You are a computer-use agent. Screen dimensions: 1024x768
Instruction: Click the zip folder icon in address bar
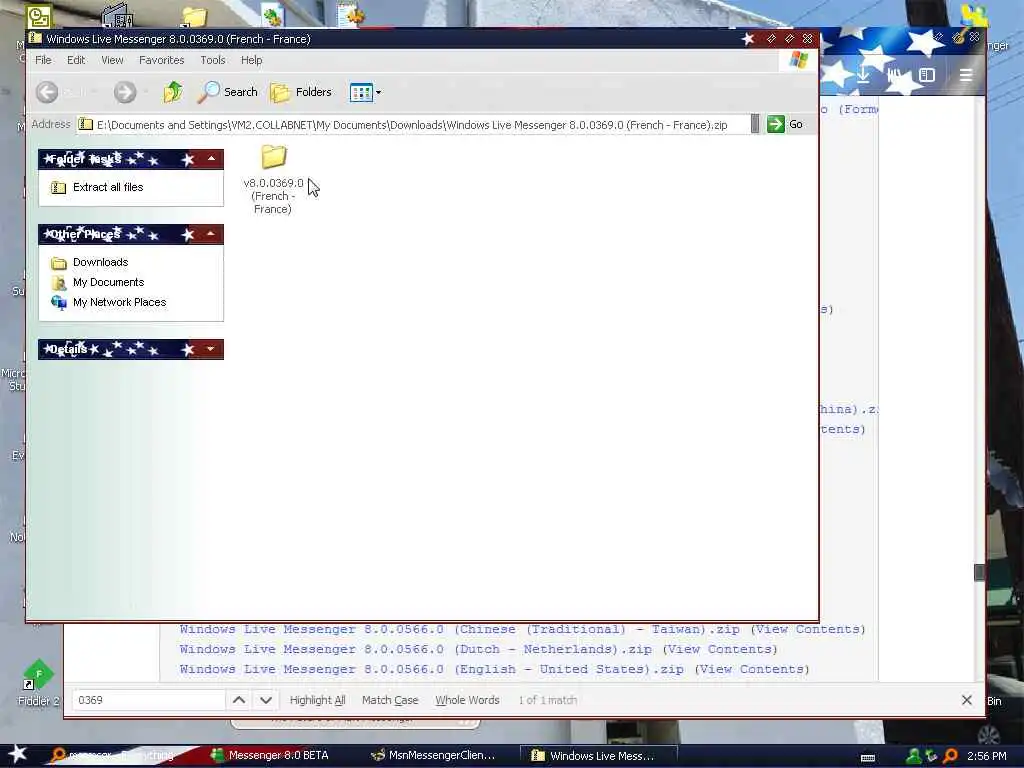point(86,124)
